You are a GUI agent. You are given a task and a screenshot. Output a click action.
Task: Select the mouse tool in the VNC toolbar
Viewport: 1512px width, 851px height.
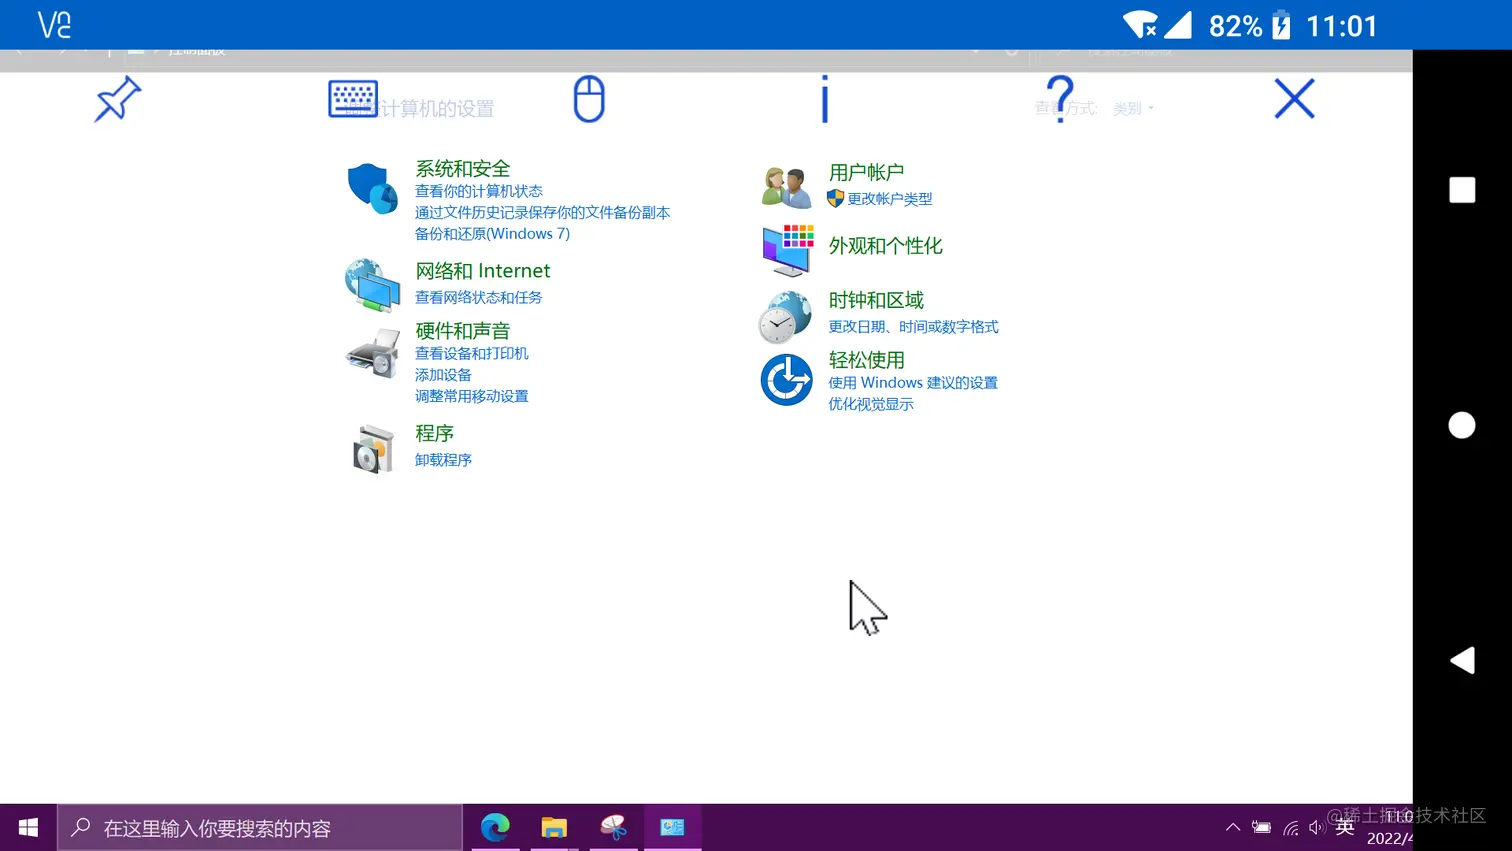coord(589,98)
